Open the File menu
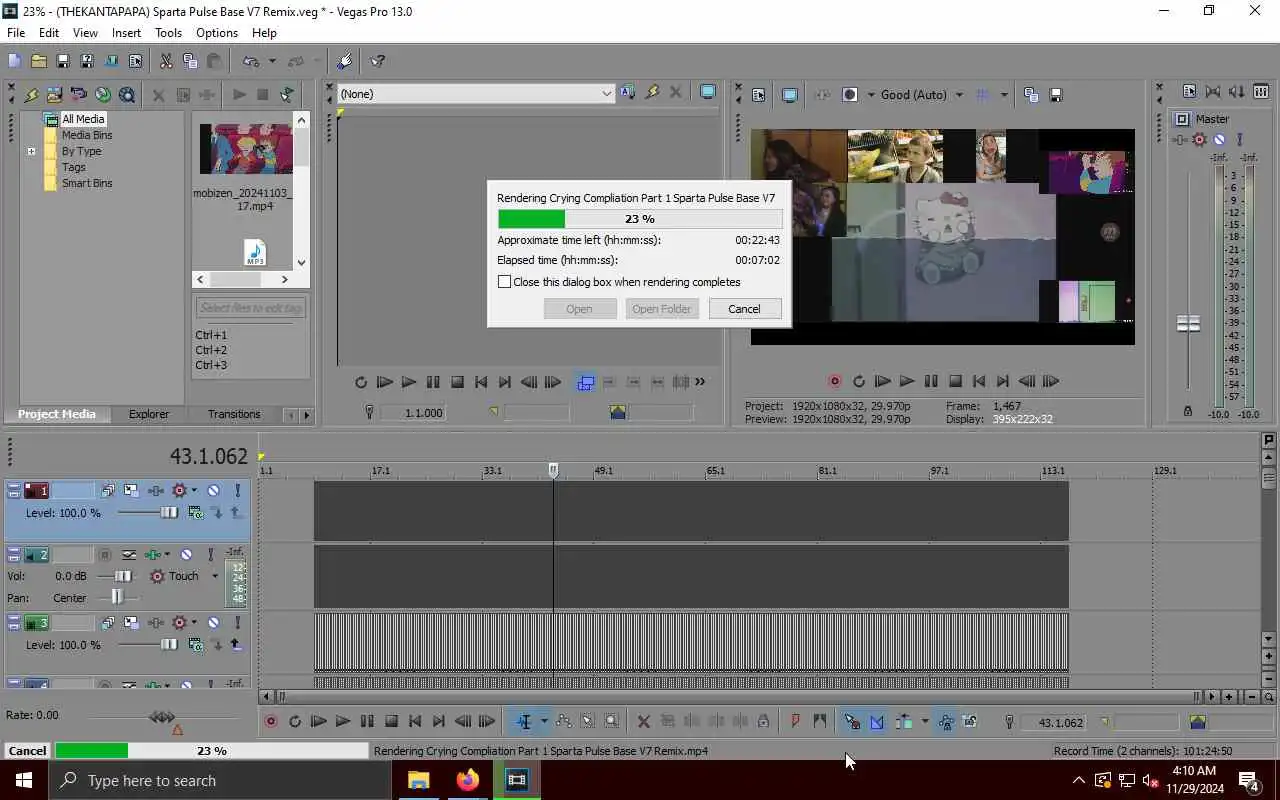This screenshot has height=800, width=1280. point(16,33)
